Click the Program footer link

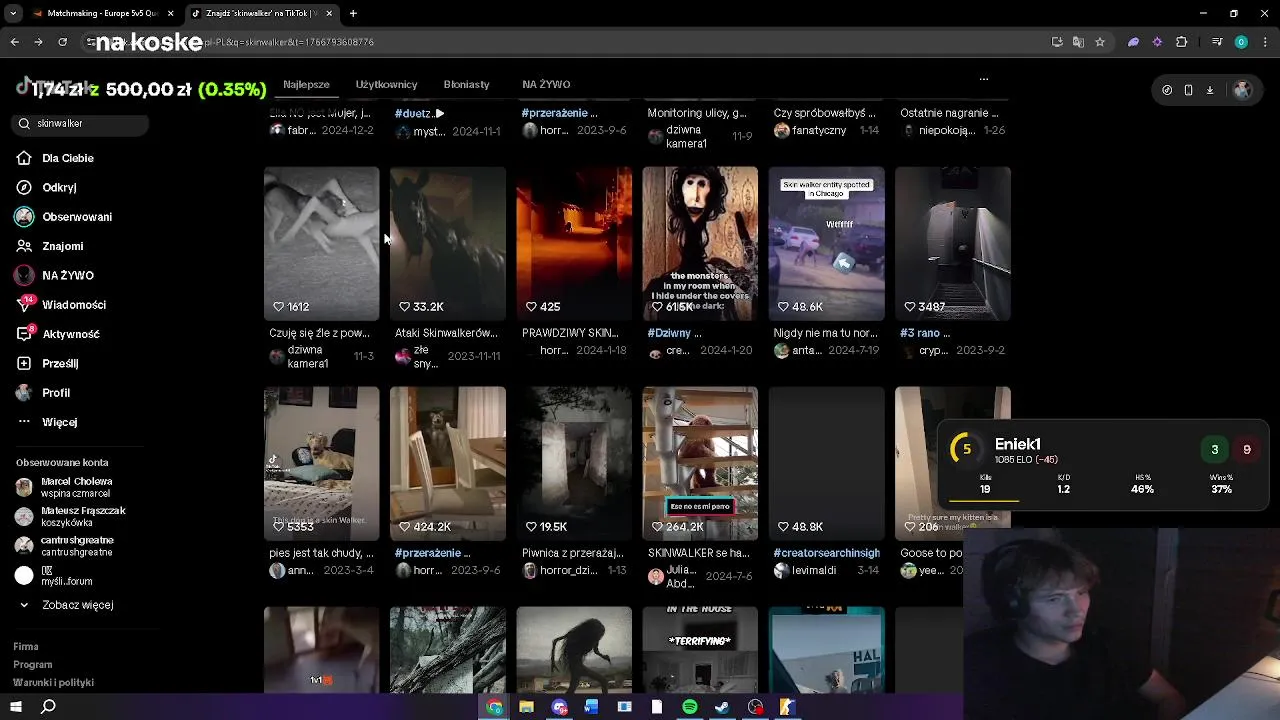33,665
